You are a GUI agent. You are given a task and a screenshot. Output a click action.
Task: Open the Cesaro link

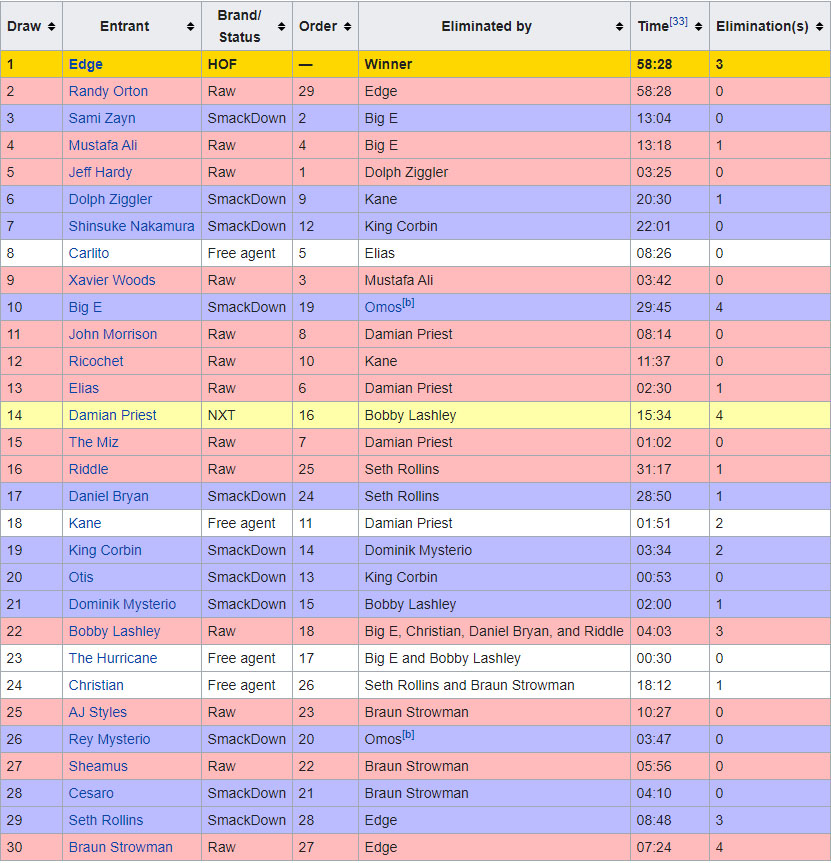point(91,793)
